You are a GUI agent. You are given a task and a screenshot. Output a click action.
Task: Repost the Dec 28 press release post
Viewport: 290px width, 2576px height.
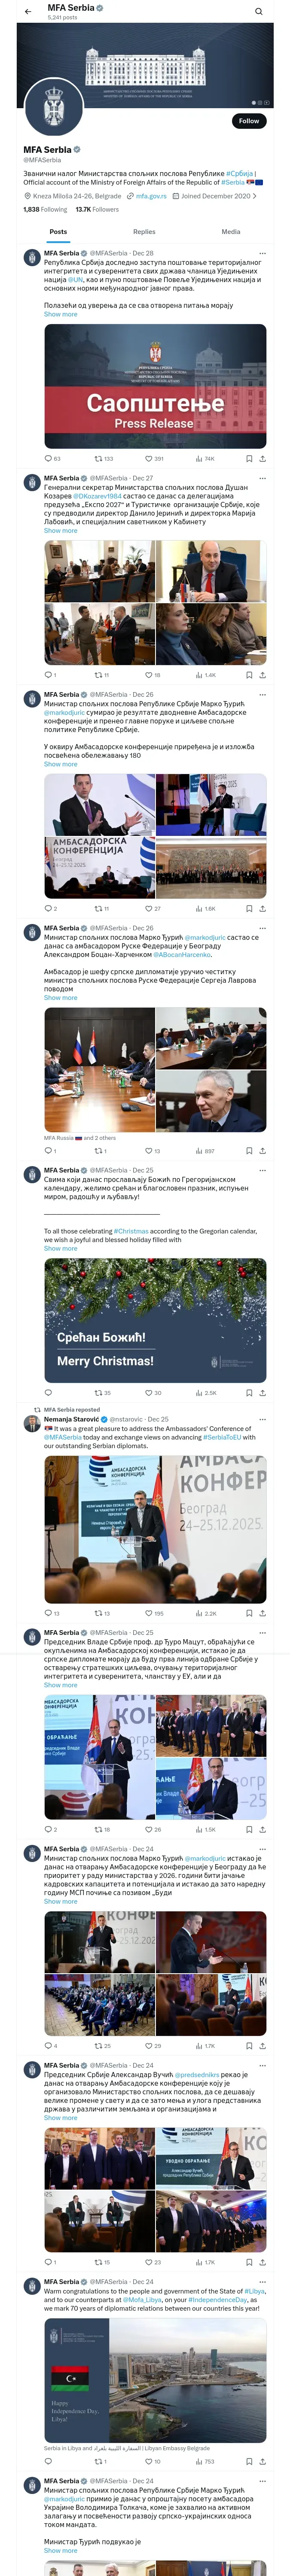[x=103, y=458]
